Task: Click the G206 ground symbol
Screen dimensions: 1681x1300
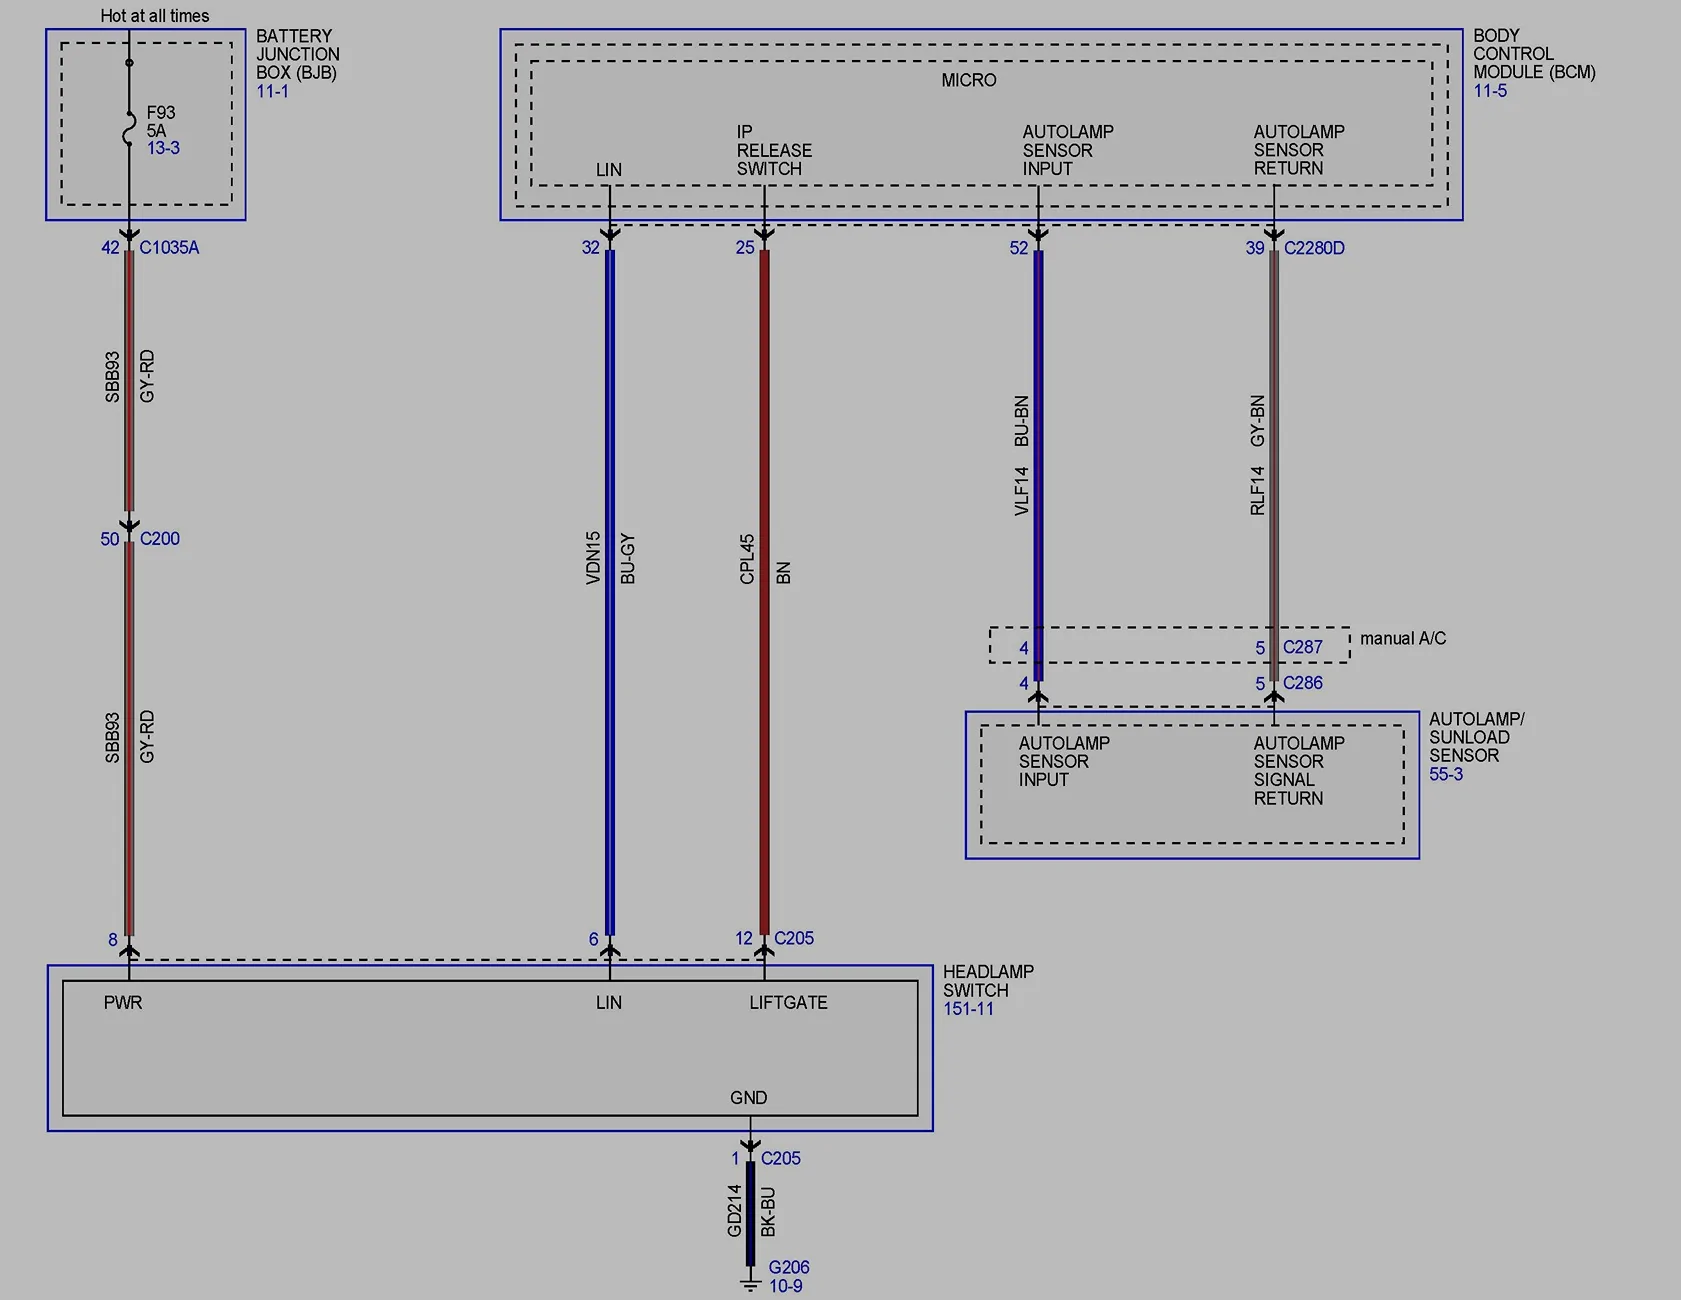Action: coord(750,1283)
